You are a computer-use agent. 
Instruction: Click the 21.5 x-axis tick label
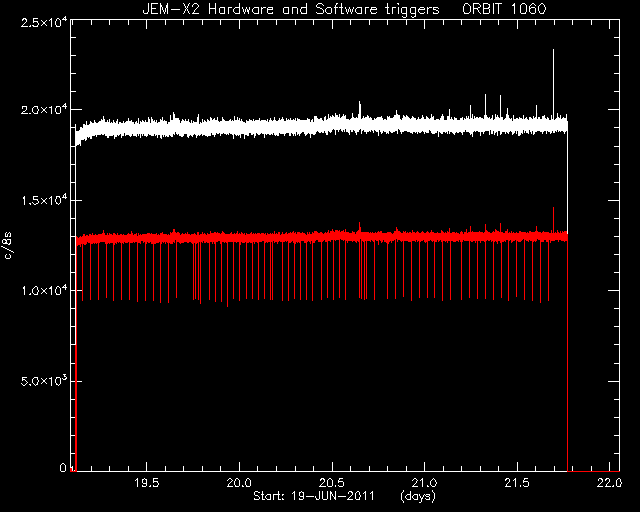(517, 483)
